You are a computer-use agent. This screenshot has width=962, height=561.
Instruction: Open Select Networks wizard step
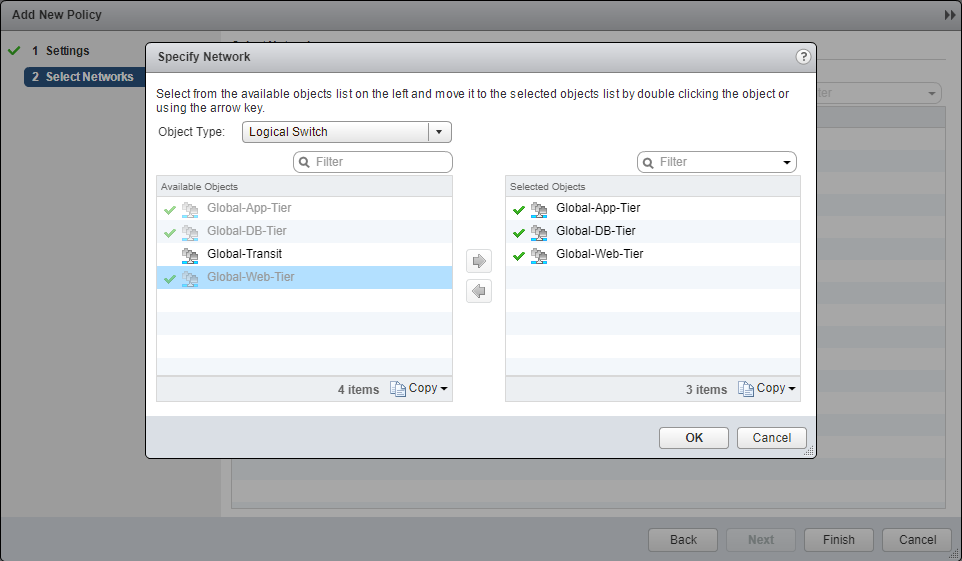(88, 77)
